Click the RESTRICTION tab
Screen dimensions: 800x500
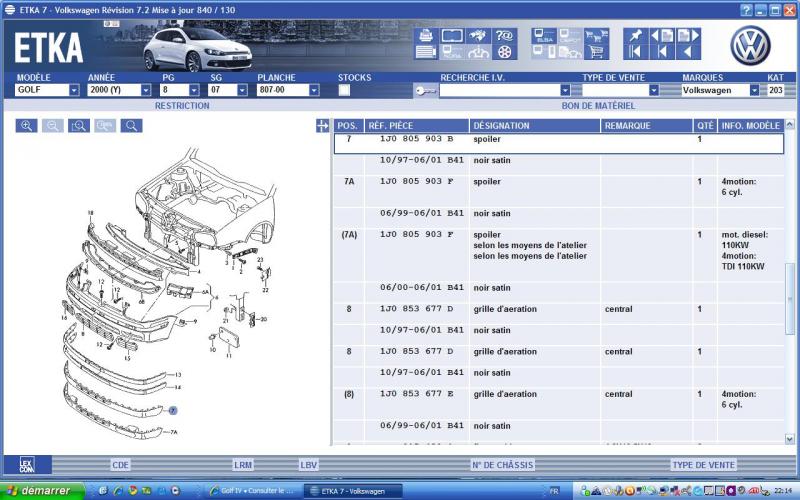(182, 106)
